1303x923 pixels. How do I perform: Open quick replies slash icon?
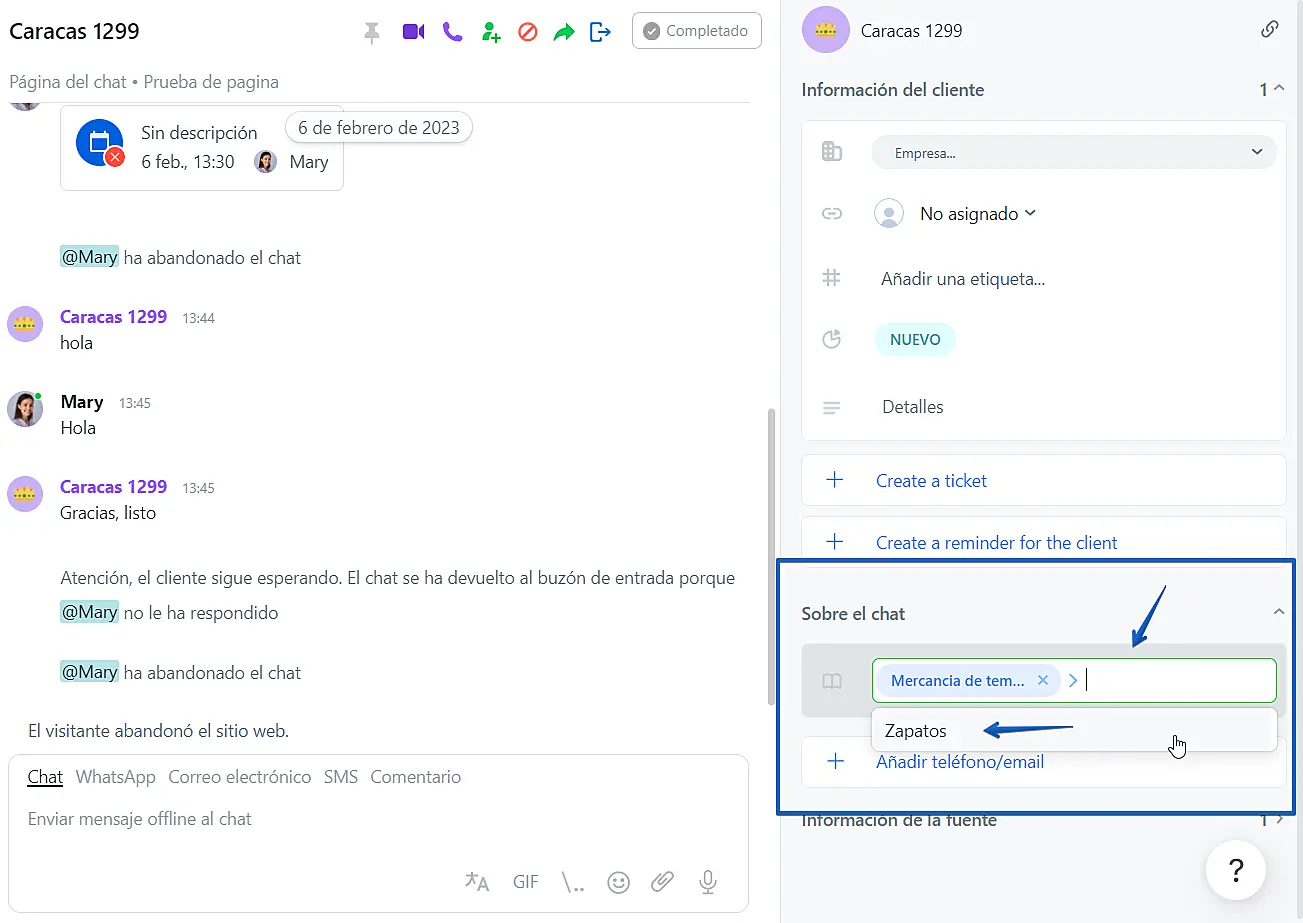click(573, 882)
